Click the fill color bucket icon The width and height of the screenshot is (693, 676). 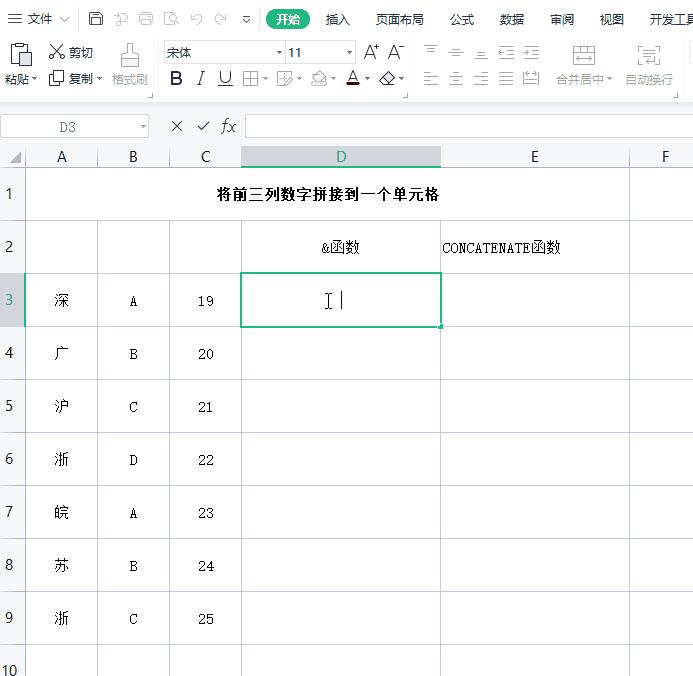click(x=319, y=79)
